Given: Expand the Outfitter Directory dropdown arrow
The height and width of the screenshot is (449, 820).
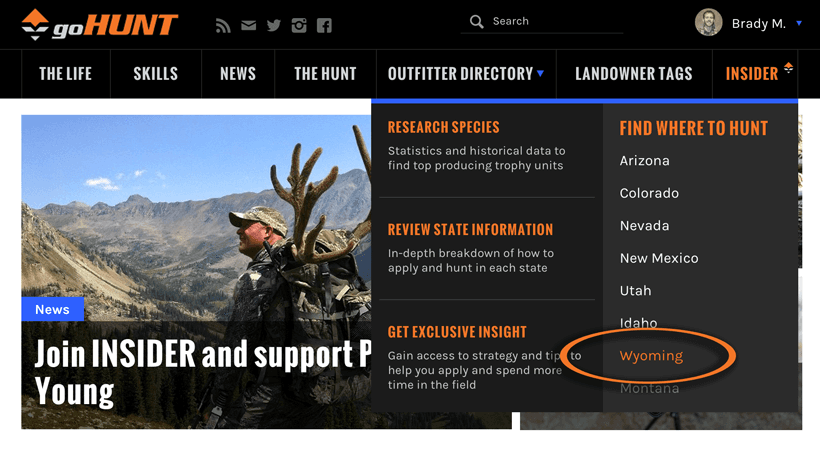Looking at the screenshot, I should [541, 73].
